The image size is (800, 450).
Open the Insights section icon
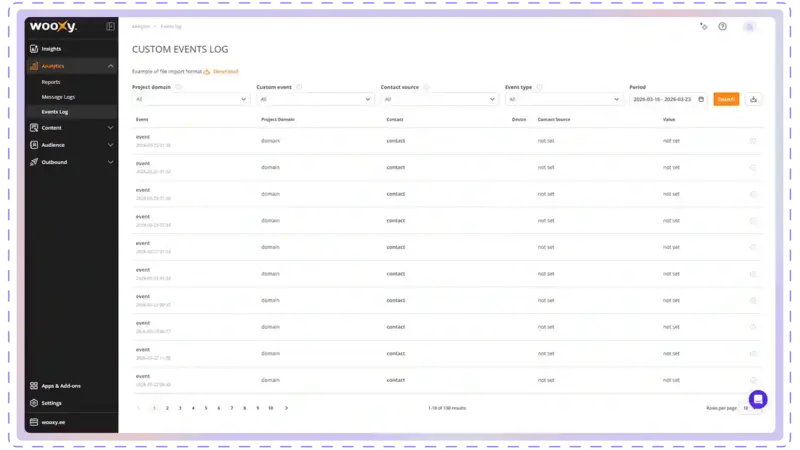click(34, 48)
